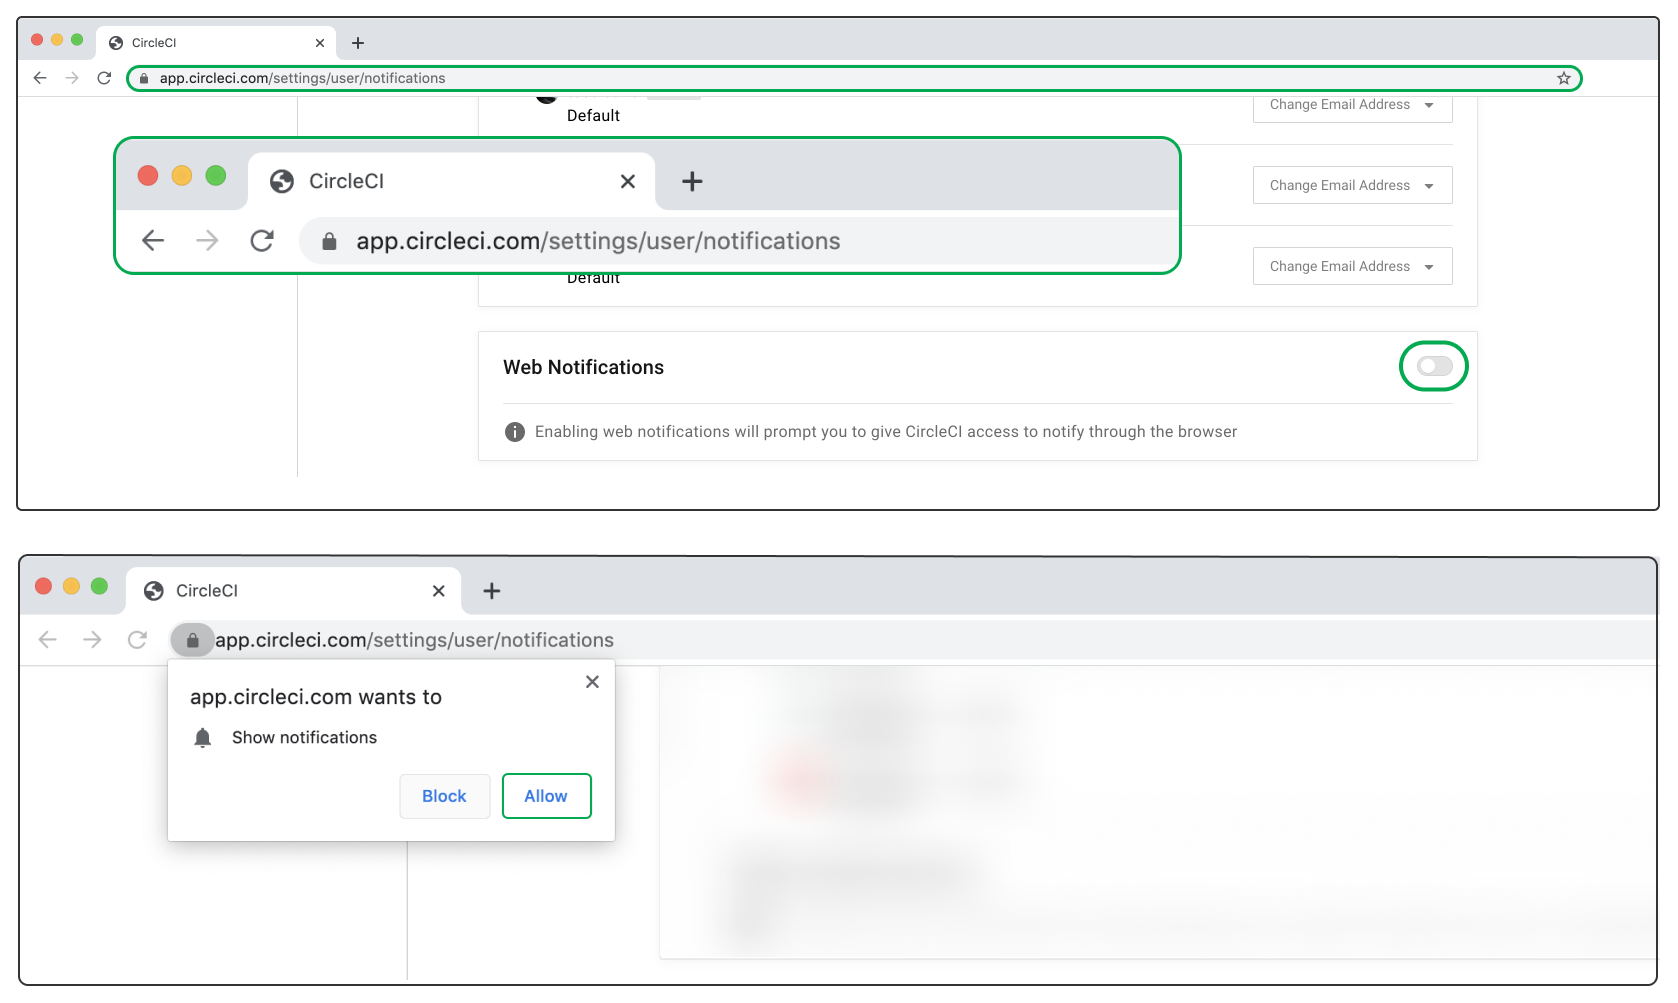Click the top browser address bar URL
The height and width of the screenshot is (1003, 1678).
coord(302,78)
